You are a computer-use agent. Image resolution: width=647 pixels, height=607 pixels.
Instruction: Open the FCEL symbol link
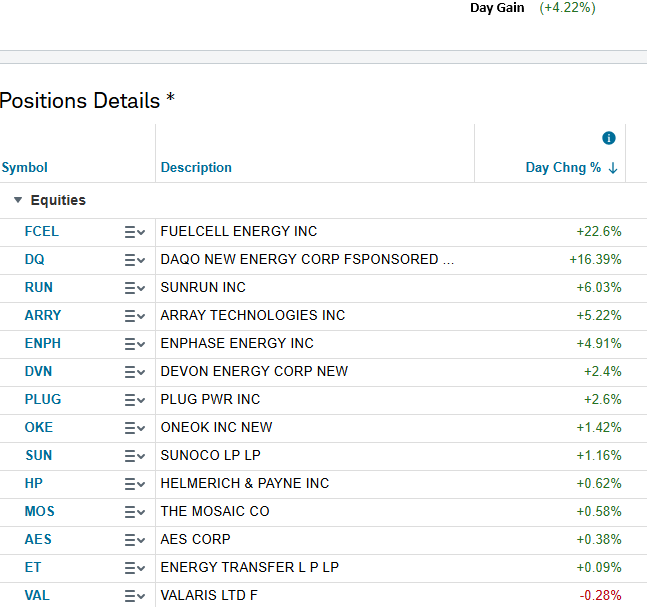tap(42, 231)
